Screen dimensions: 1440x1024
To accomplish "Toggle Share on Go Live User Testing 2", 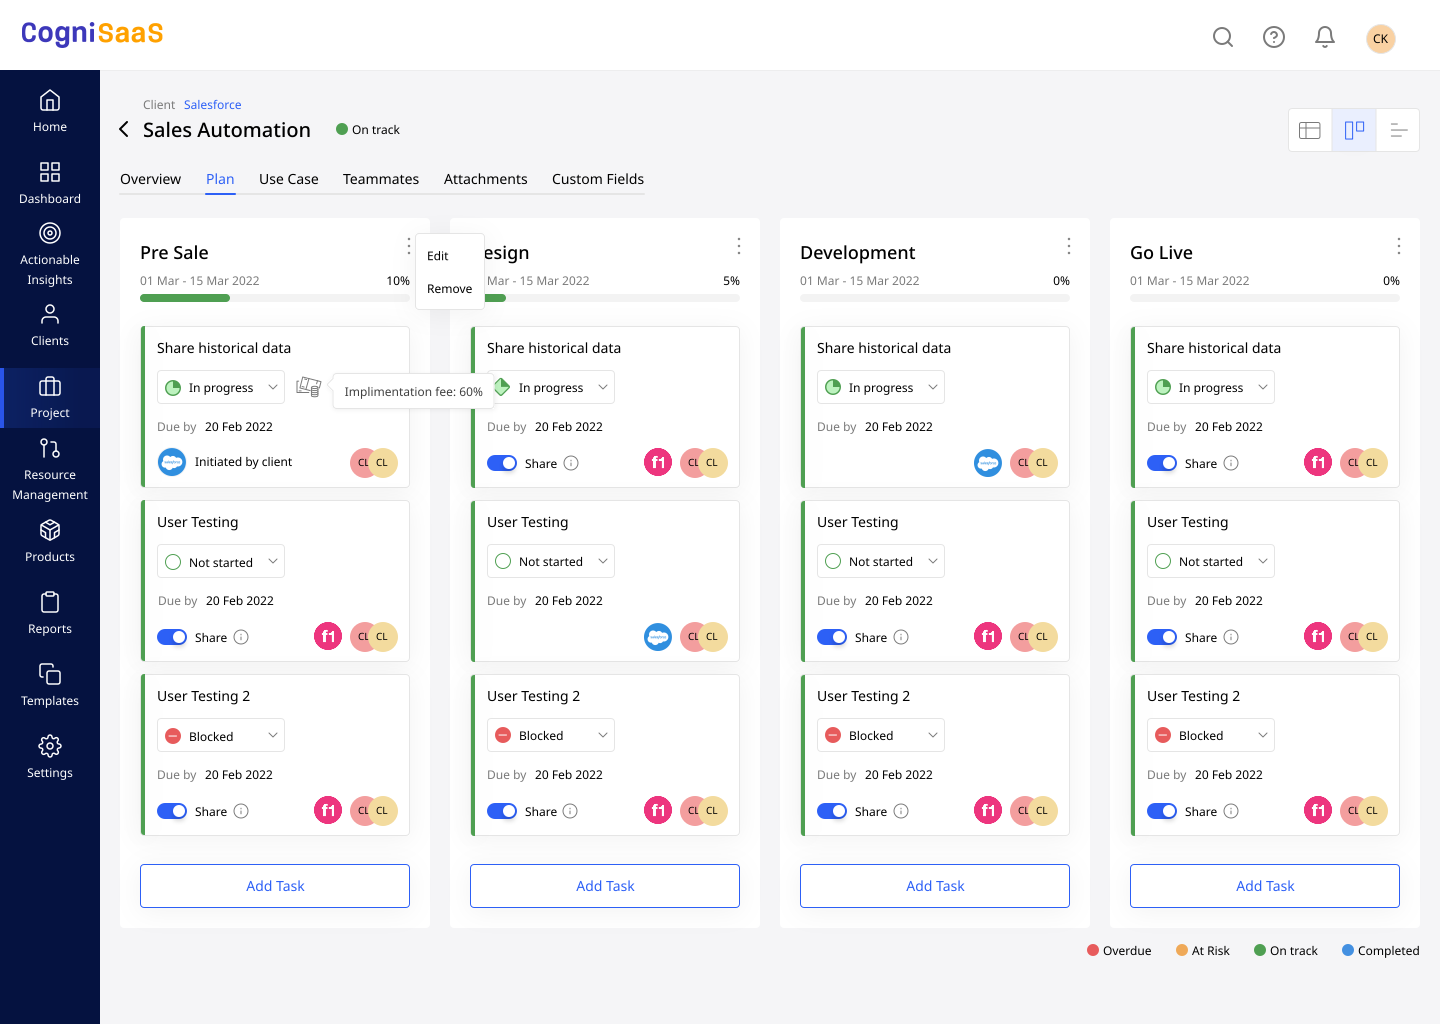I will (1162, 811).
